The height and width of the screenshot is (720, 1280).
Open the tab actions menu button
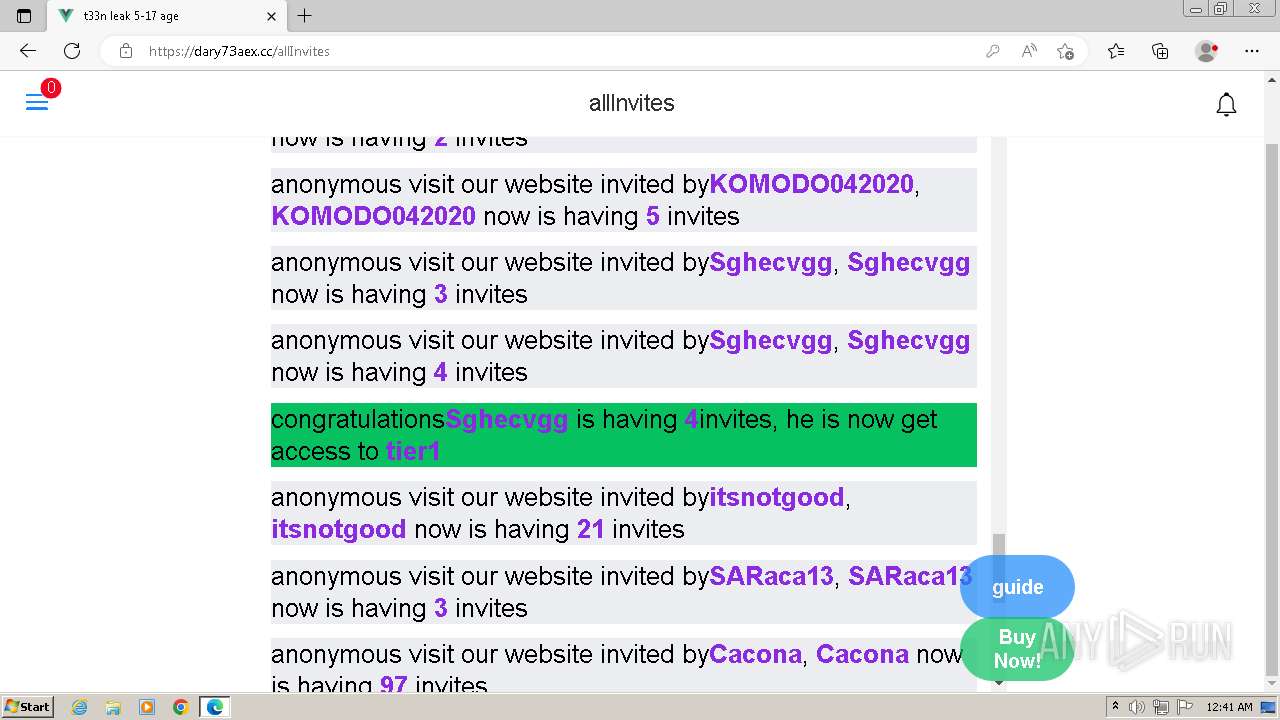click(24, 16)
